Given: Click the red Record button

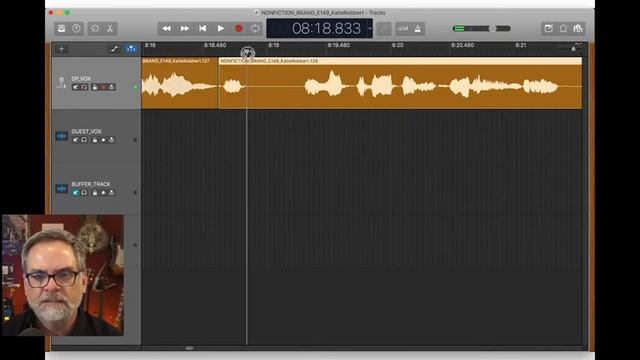Looking at the screenshot, I should coord(239,28).
